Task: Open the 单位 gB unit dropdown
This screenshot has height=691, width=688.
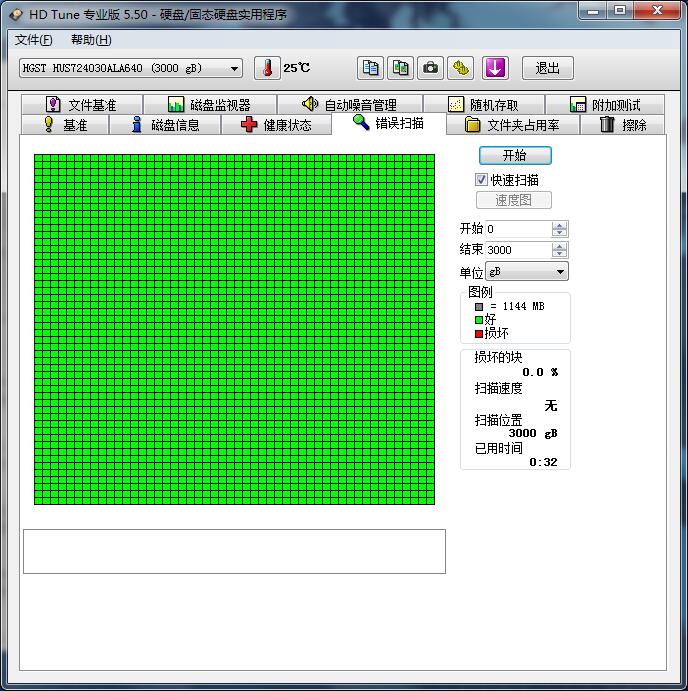Action: [x=527, y=271]
